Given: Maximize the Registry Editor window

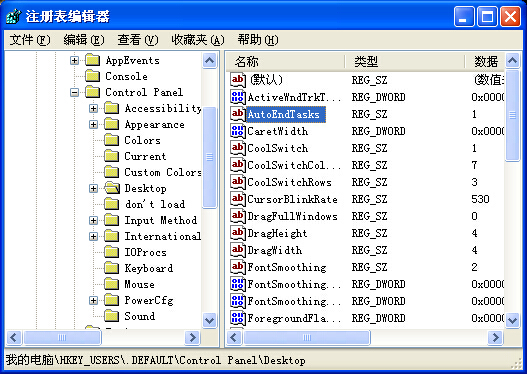Looking at the screenshot, I should pyautogui.click(x=487, y=16).
